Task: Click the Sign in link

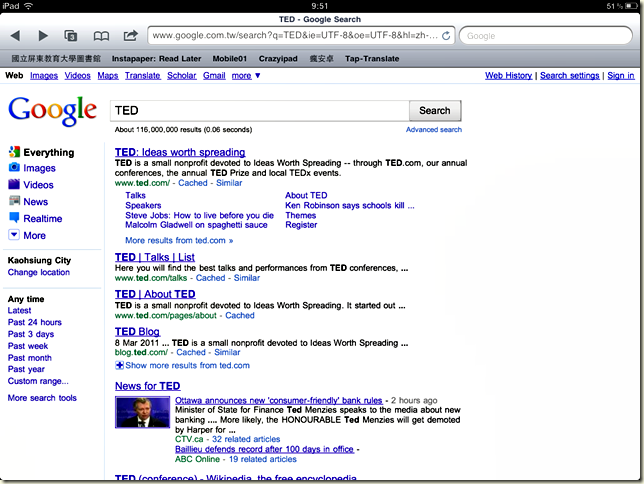Action: (x=621, y=76)
